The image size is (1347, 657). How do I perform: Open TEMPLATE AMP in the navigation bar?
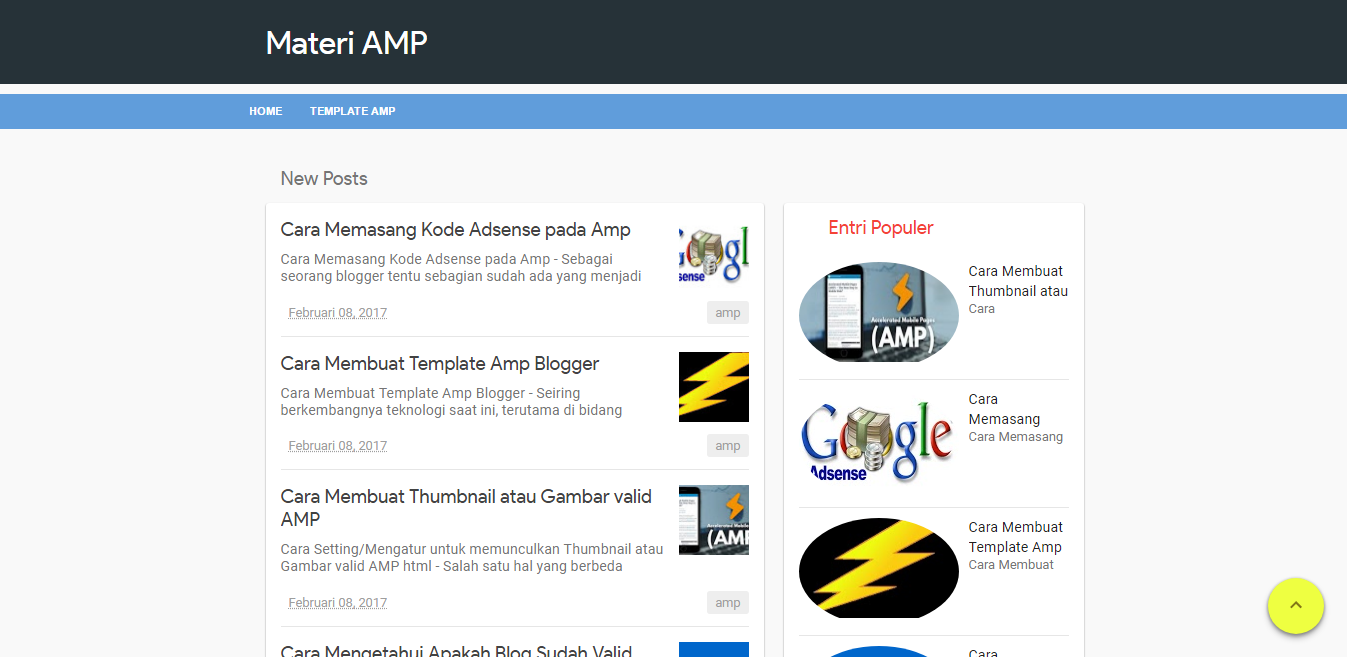coord(352,111)
